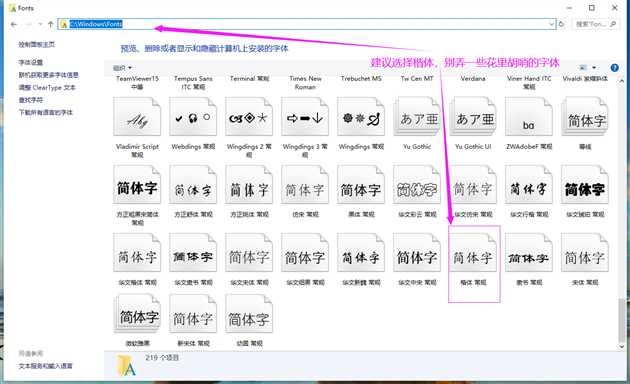Viewport: 630px width, 384px height.
Task: Open the 华文中宋 font icon
Action: [x=417, y=253]
